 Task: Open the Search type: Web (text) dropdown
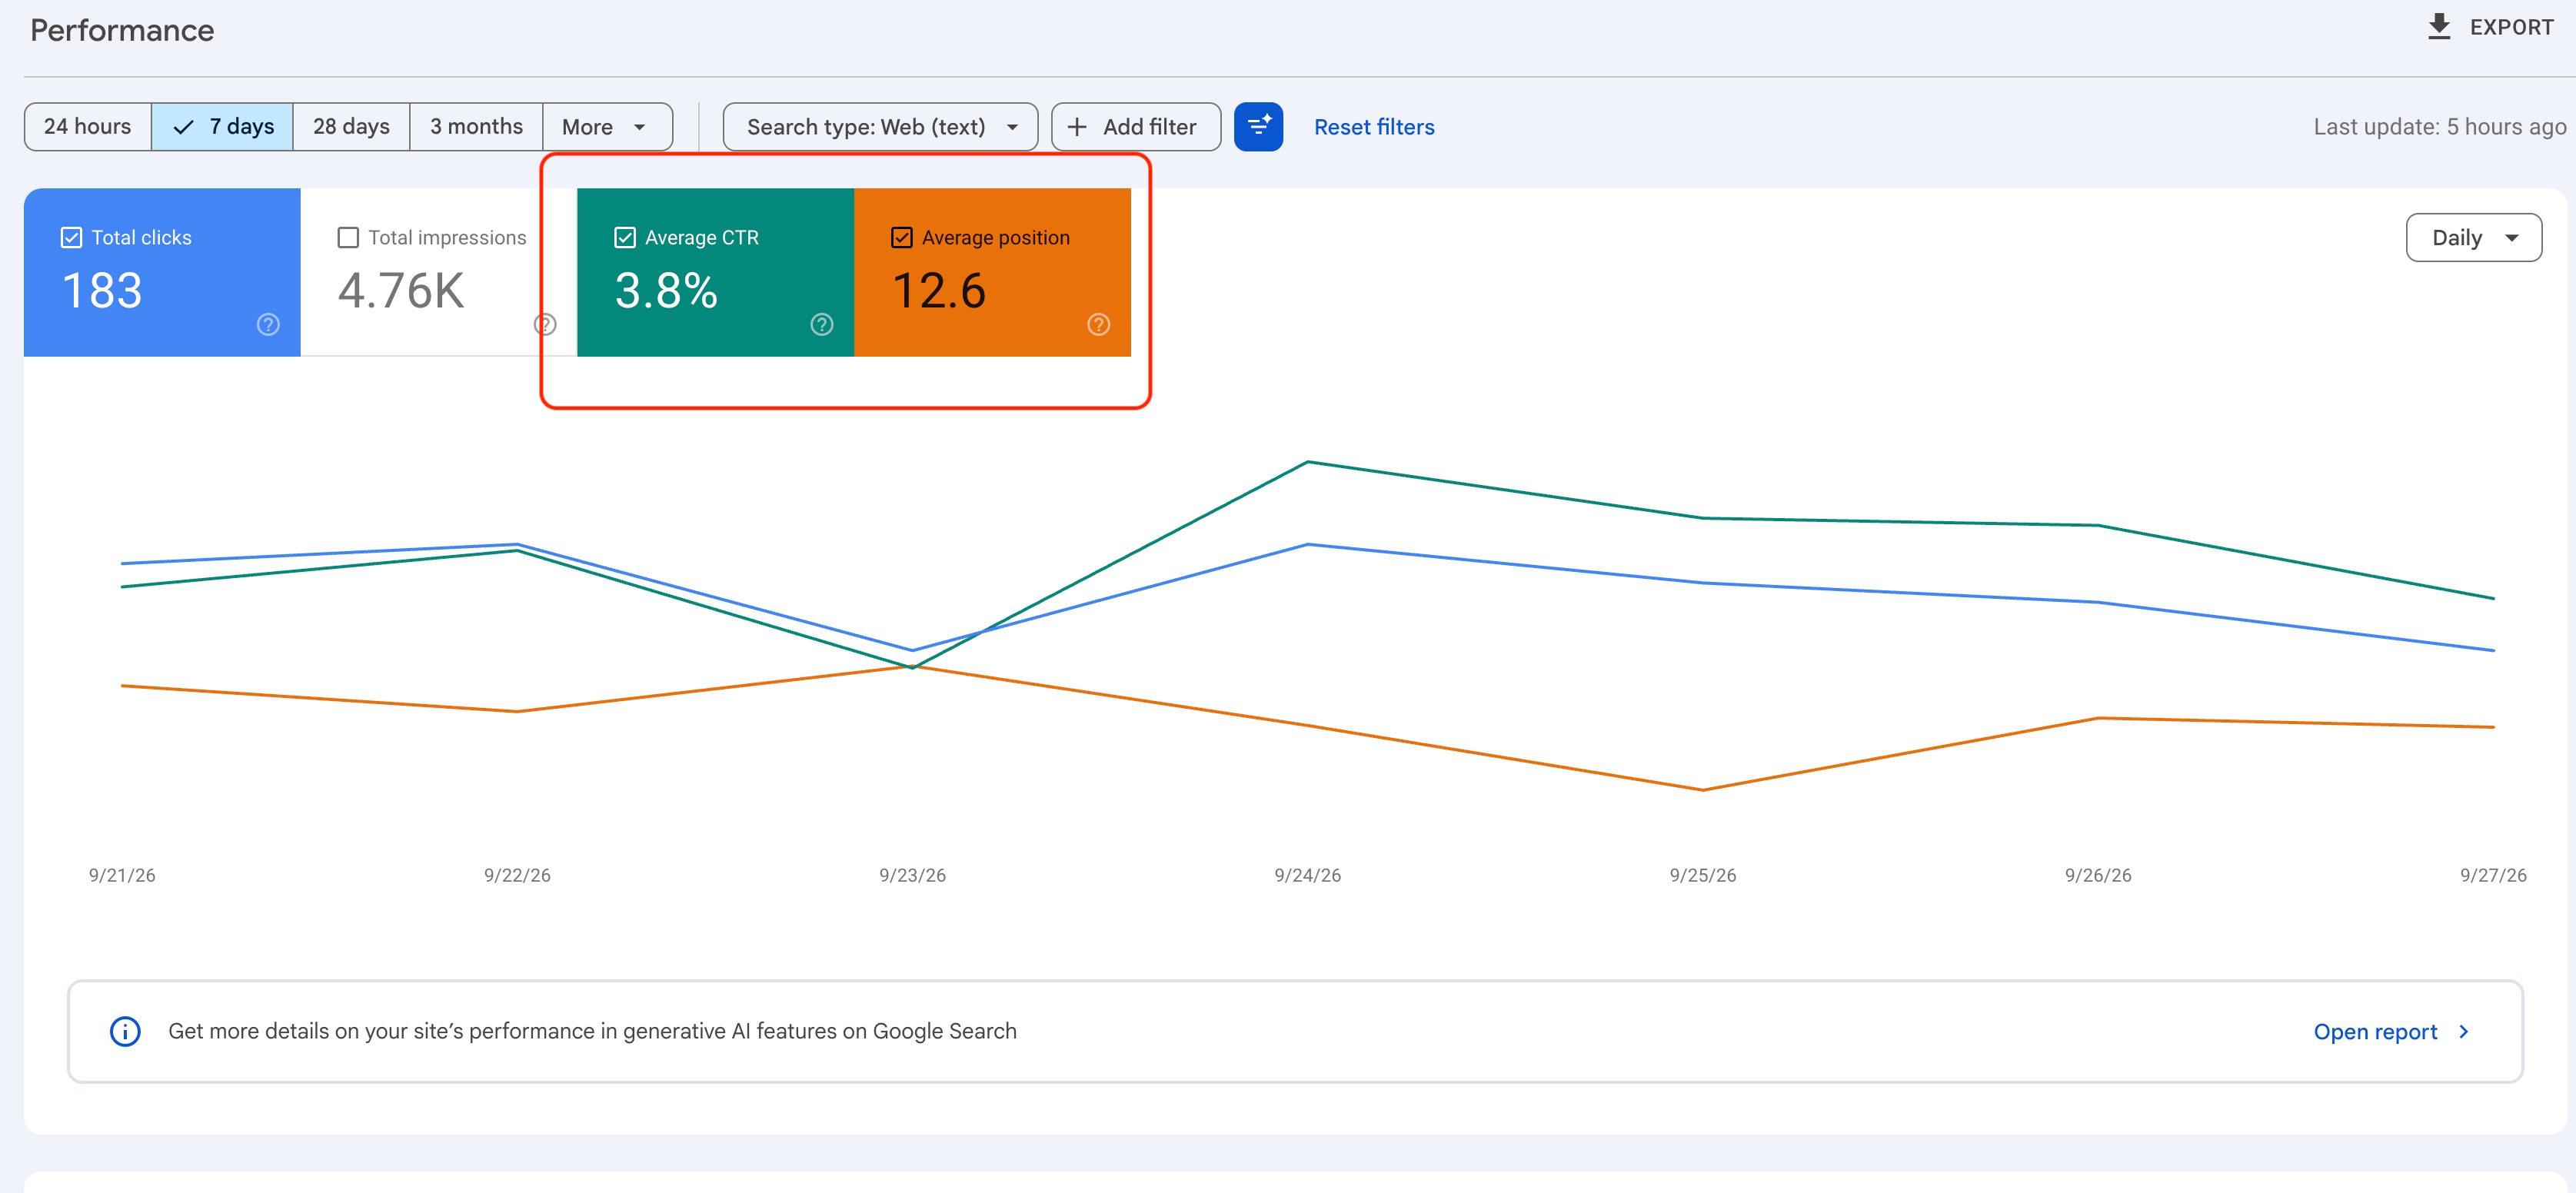pos(880,127)
